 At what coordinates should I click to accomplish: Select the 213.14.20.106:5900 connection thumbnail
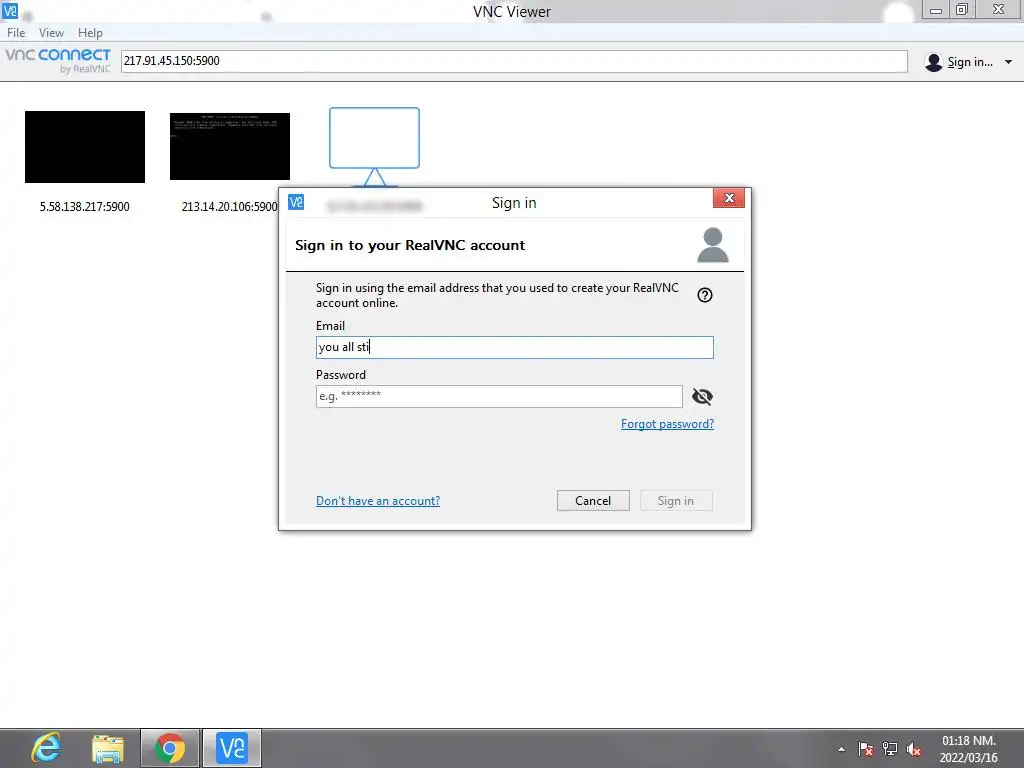coord(230,146)
